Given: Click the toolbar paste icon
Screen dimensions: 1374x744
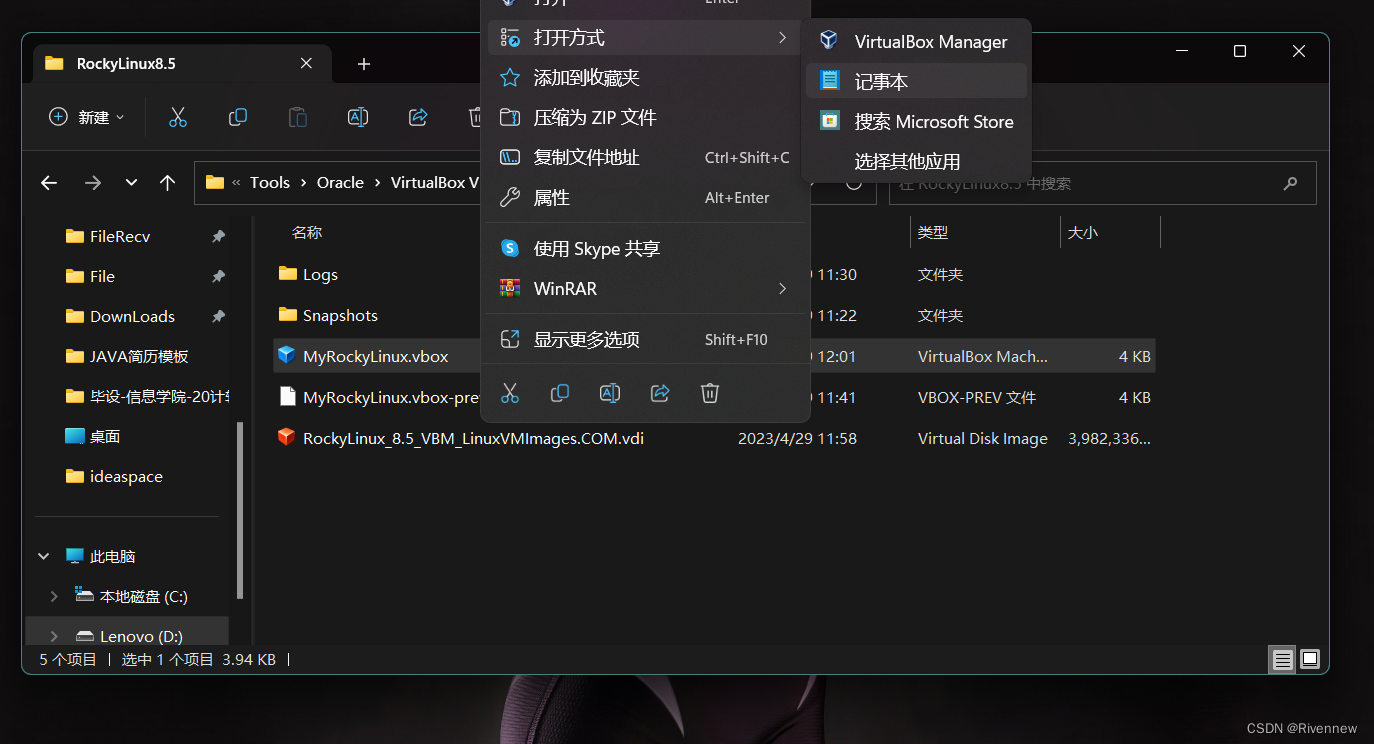Looking at the screenshot, I should point(298,117).
